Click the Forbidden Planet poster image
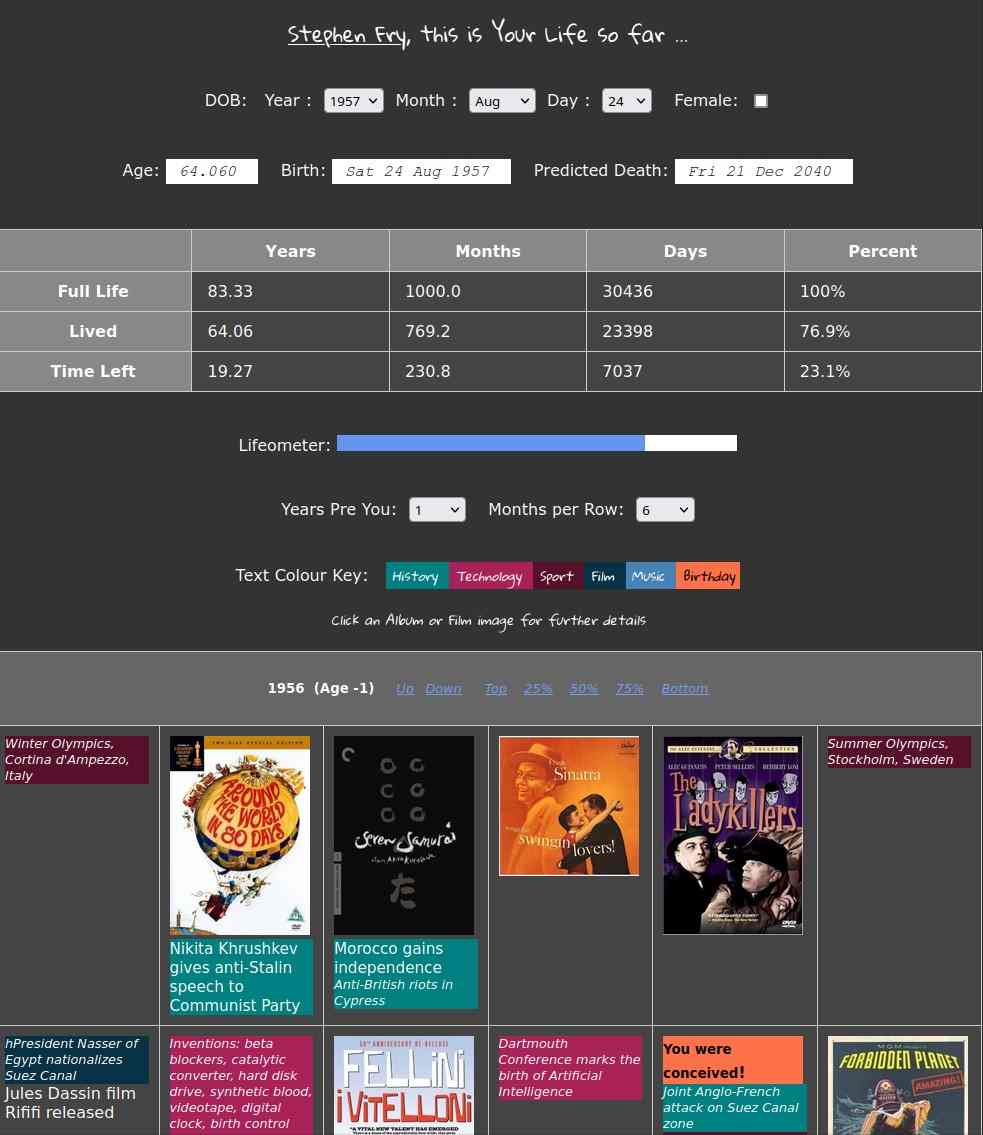The height and width of the screenshot is (1135, 983). [898, 1085]
